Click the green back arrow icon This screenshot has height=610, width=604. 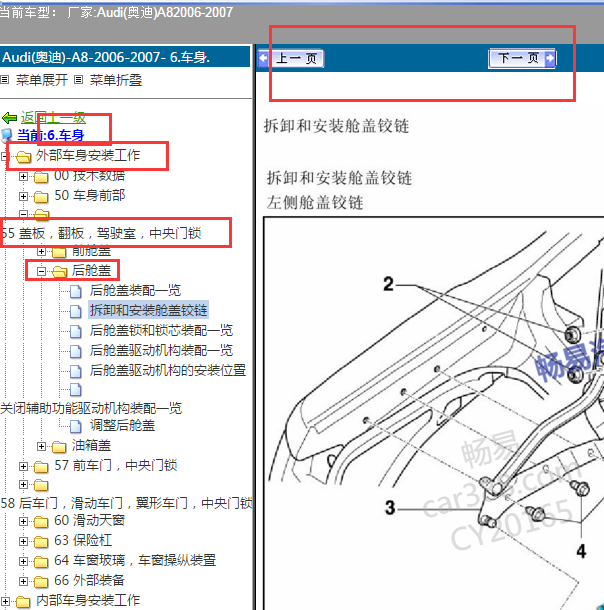9,117
